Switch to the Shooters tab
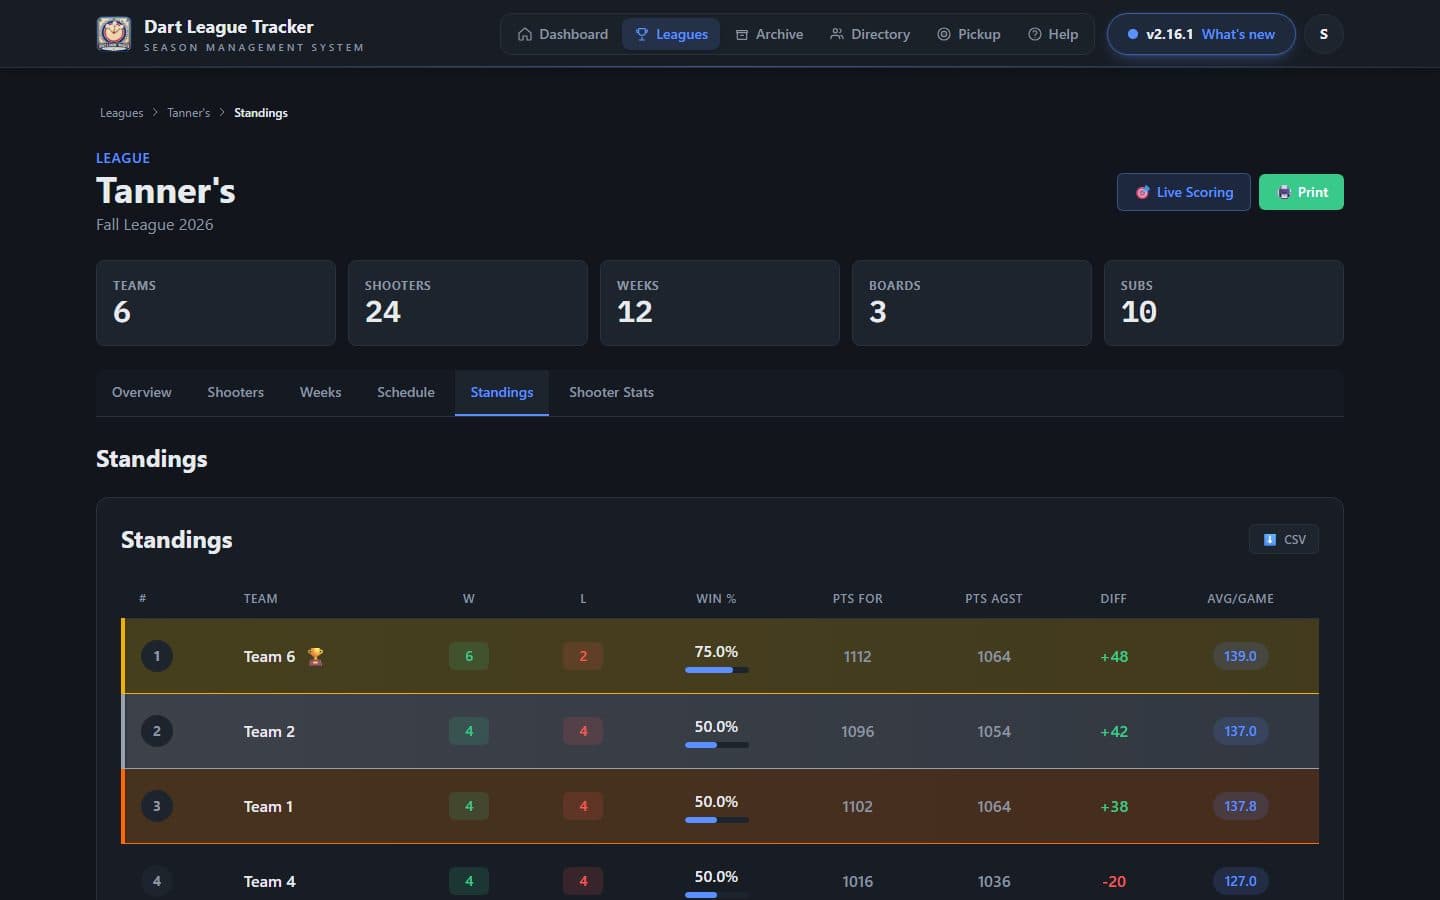The image size is (1440, 900). [x=236, y=392]
